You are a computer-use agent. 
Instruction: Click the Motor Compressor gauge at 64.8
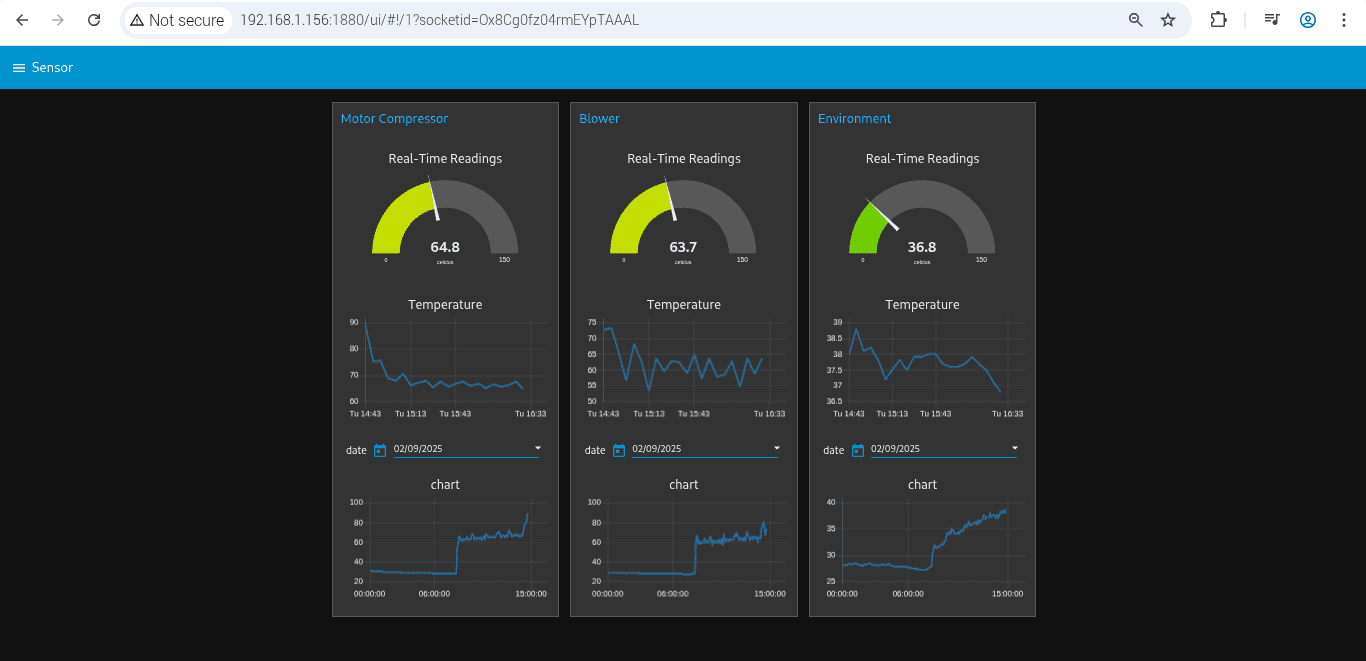tap(445, 220)
